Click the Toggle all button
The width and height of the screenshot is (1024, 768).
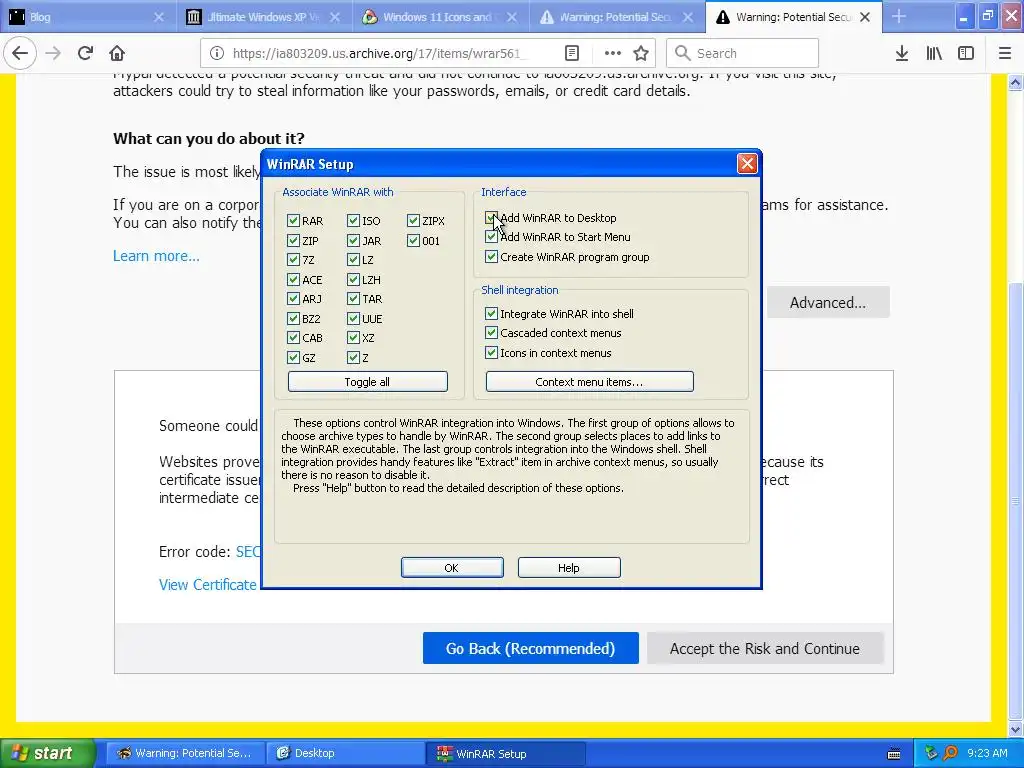pyautogui.click(x=368, y=382)
